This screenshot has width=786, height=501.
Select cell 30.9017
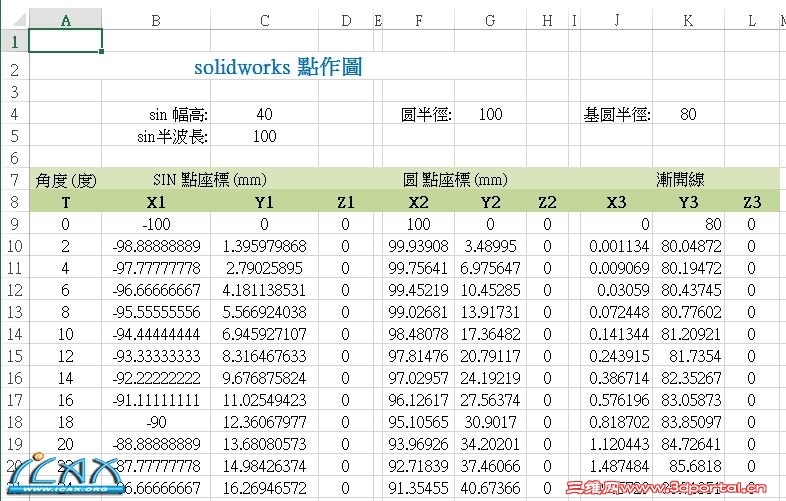tap(490, 422)
